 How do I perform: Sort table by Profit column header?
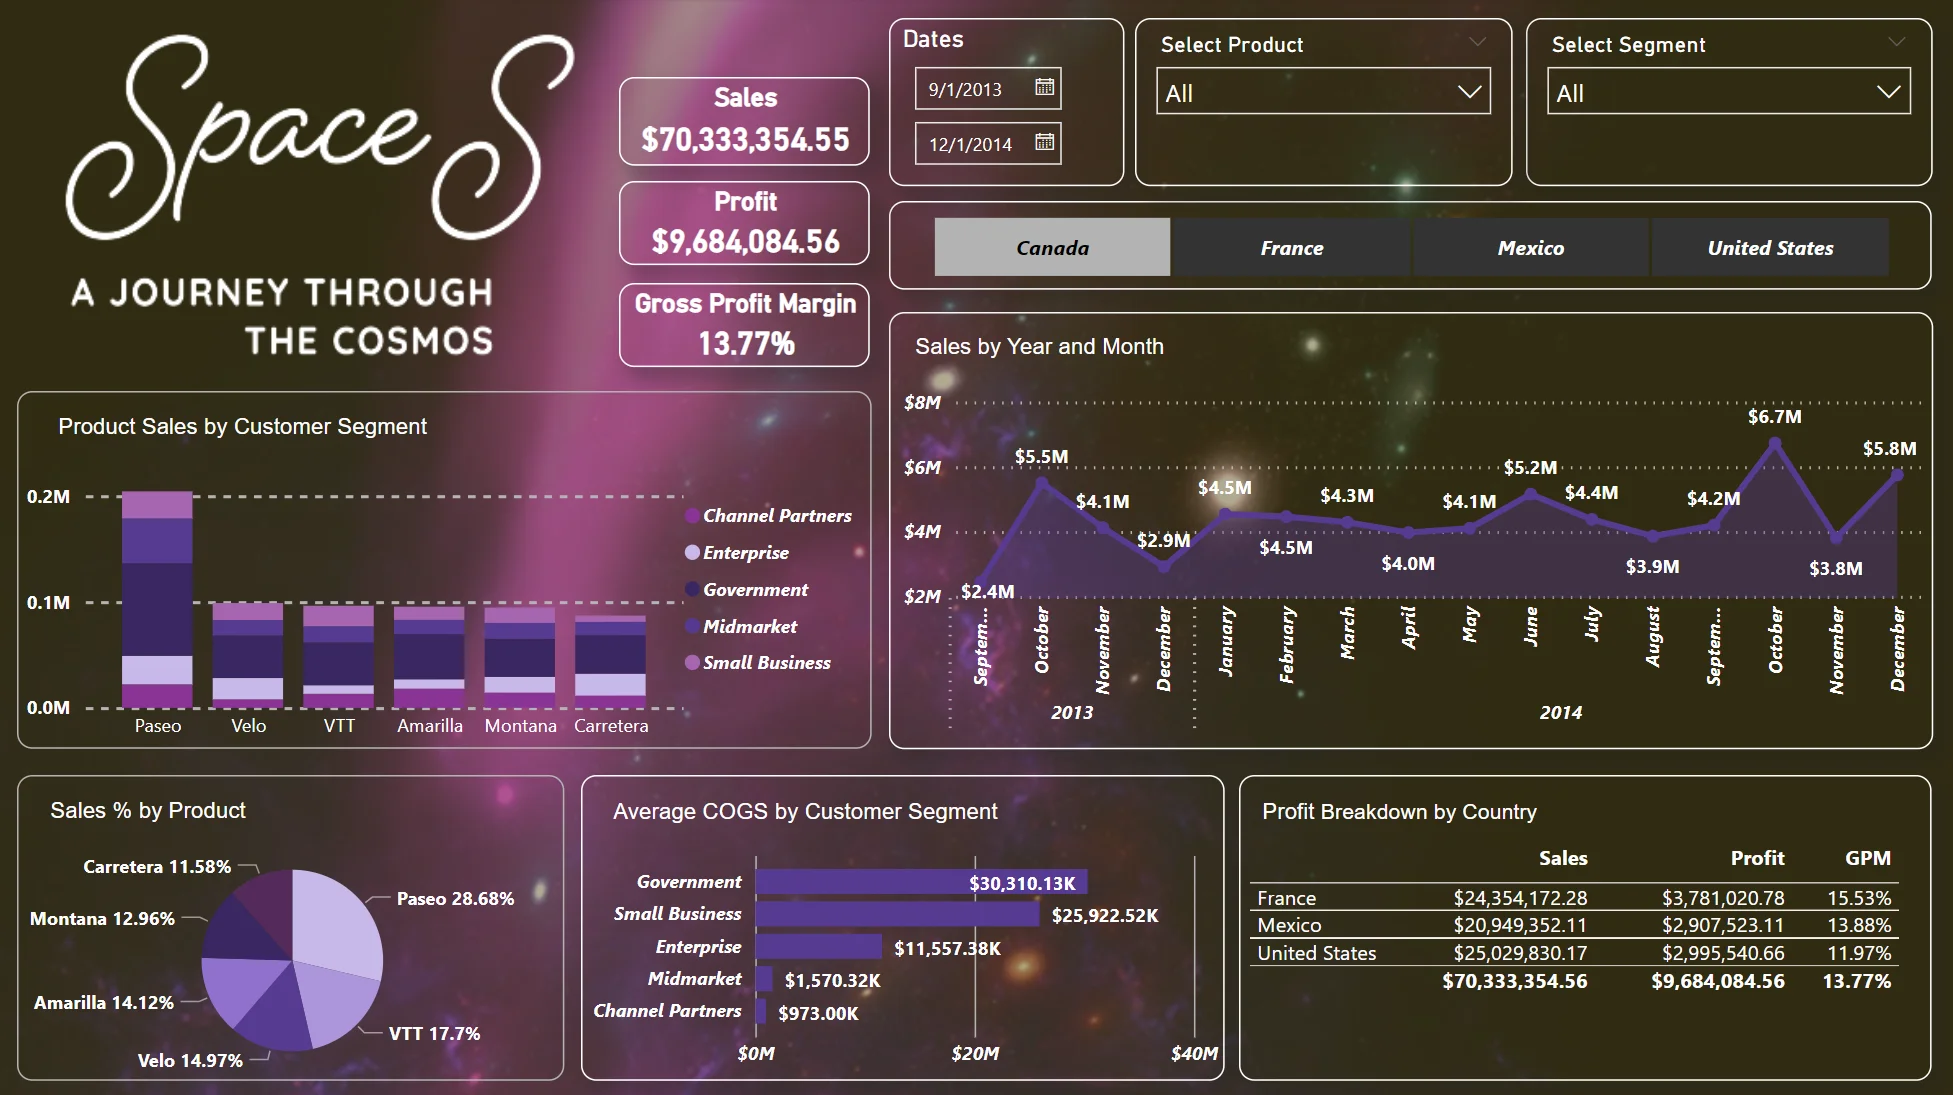[1757, 858]
